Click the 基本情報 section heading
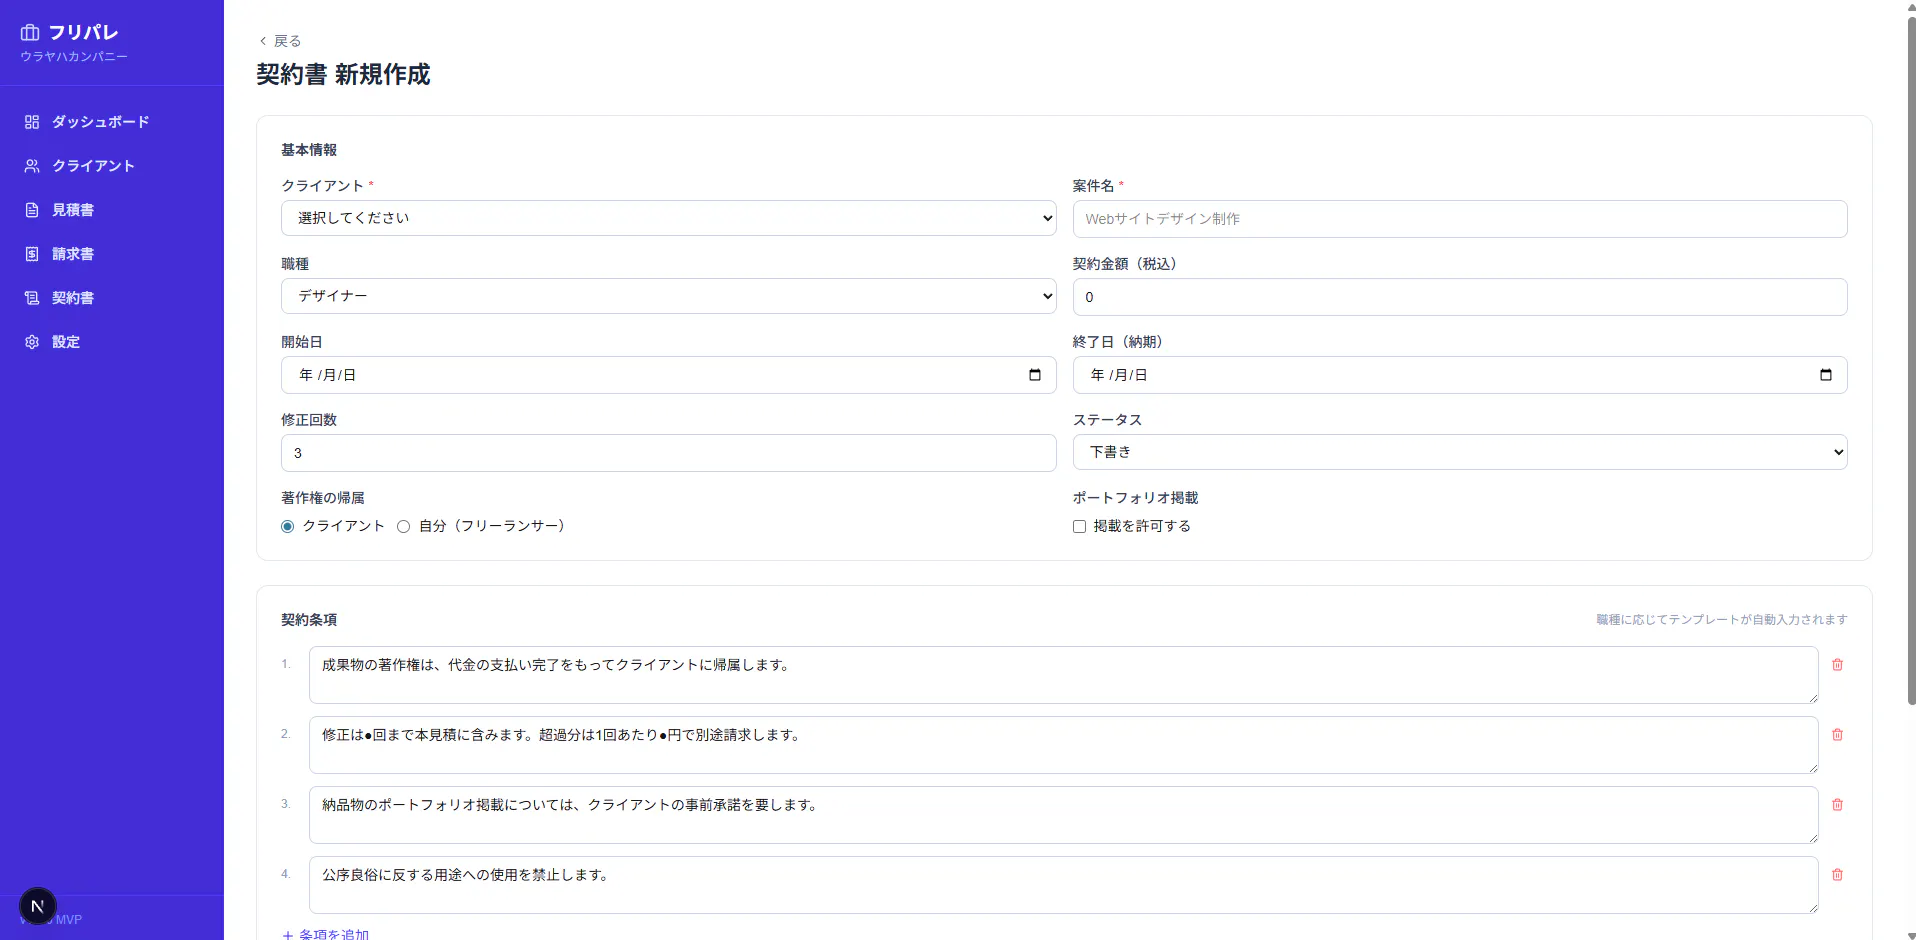The height and width of the screenshot is (940, 1916). click(x=309, y=150)
